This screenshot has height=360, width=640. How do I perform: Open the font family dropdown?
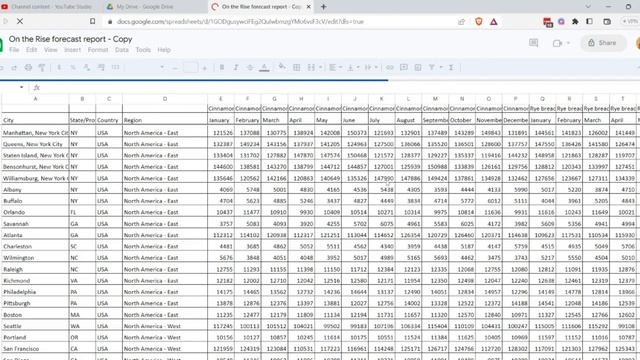click(145, 68)
